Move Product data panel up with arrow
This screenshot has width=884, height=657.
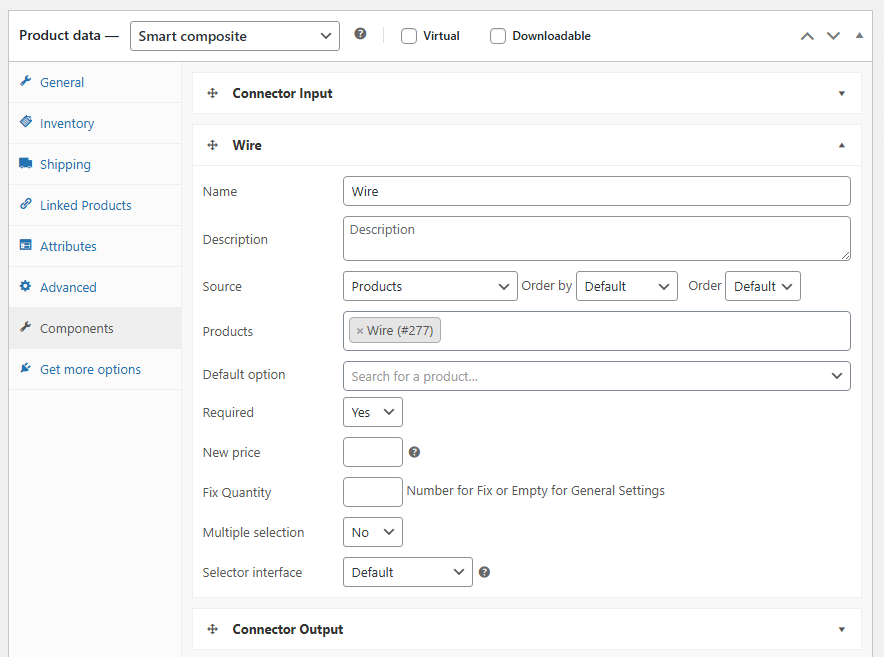pos(807,36)
